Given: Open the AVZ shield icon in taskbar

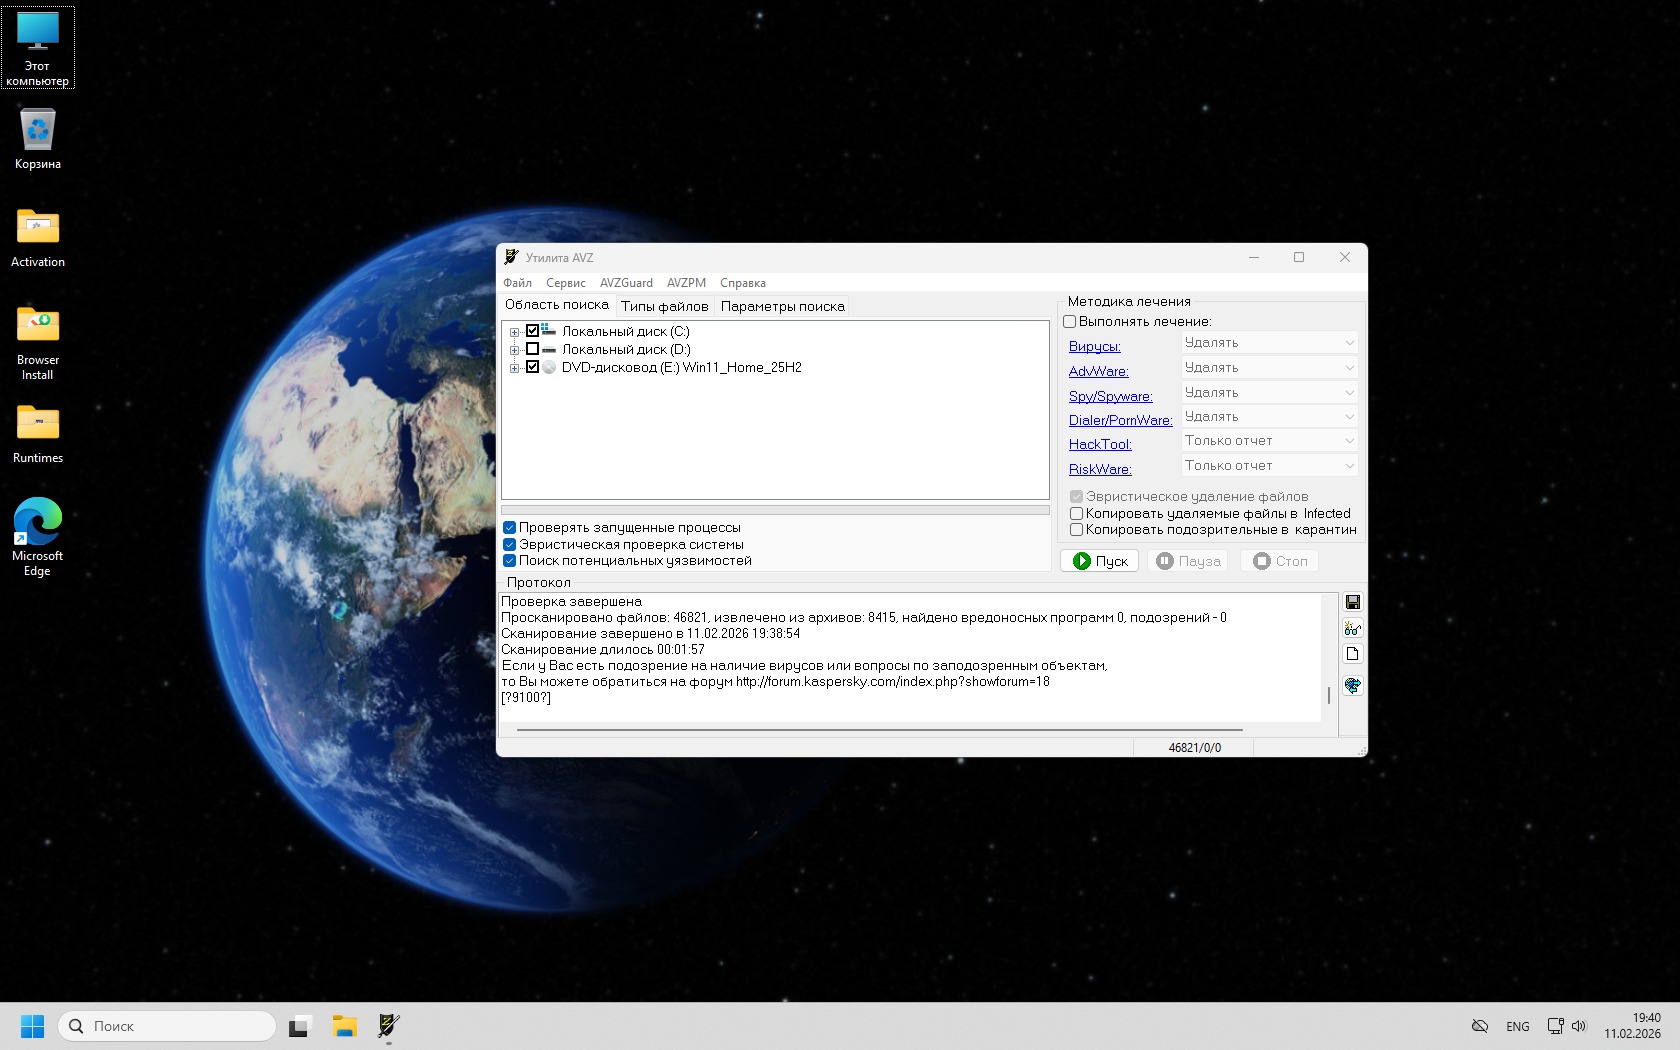Looking at the screenshot, I should click(388, 1026).
